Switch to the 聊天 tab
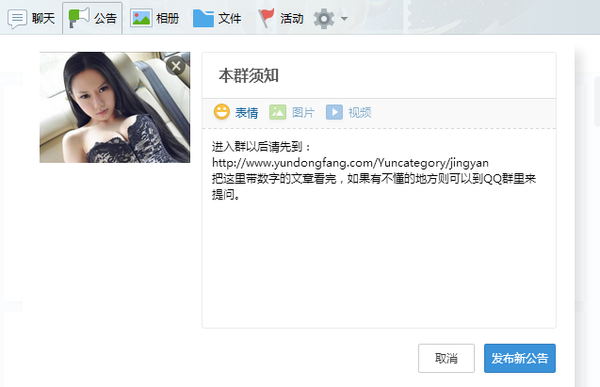Image resolution: width=600 pixels, height=387 pixels. click(x=43, y=18)
